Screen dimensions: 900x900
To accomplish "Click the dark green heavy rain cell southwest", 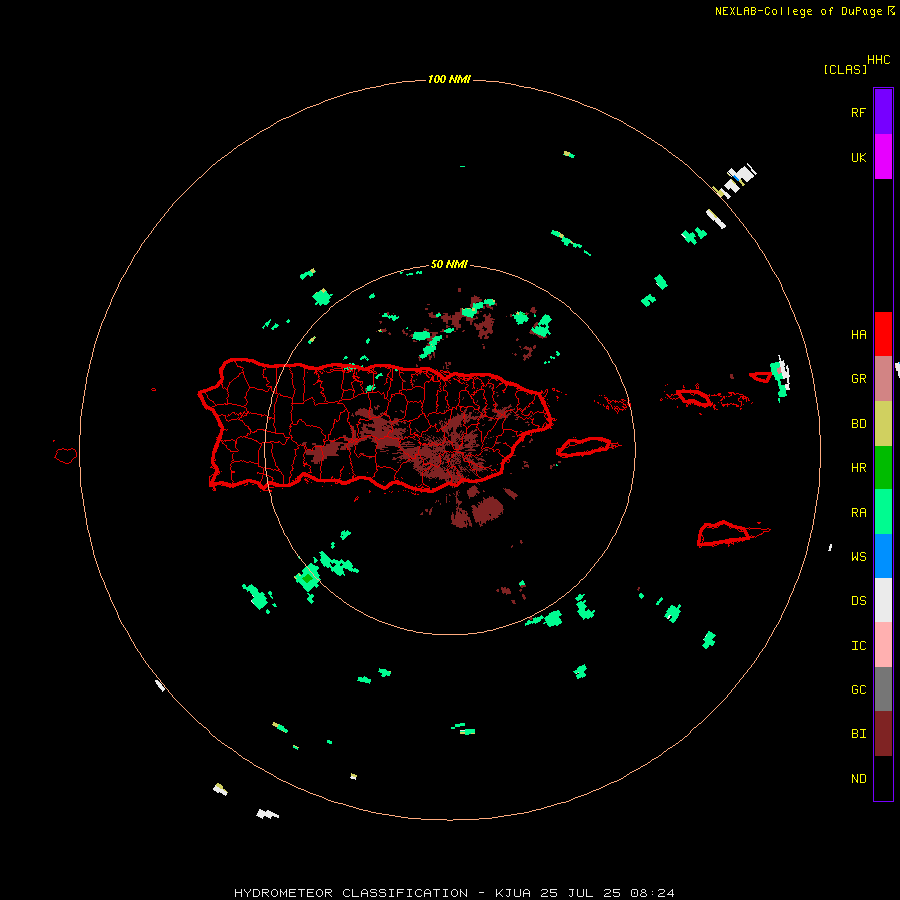I will [x=308, y=578].
